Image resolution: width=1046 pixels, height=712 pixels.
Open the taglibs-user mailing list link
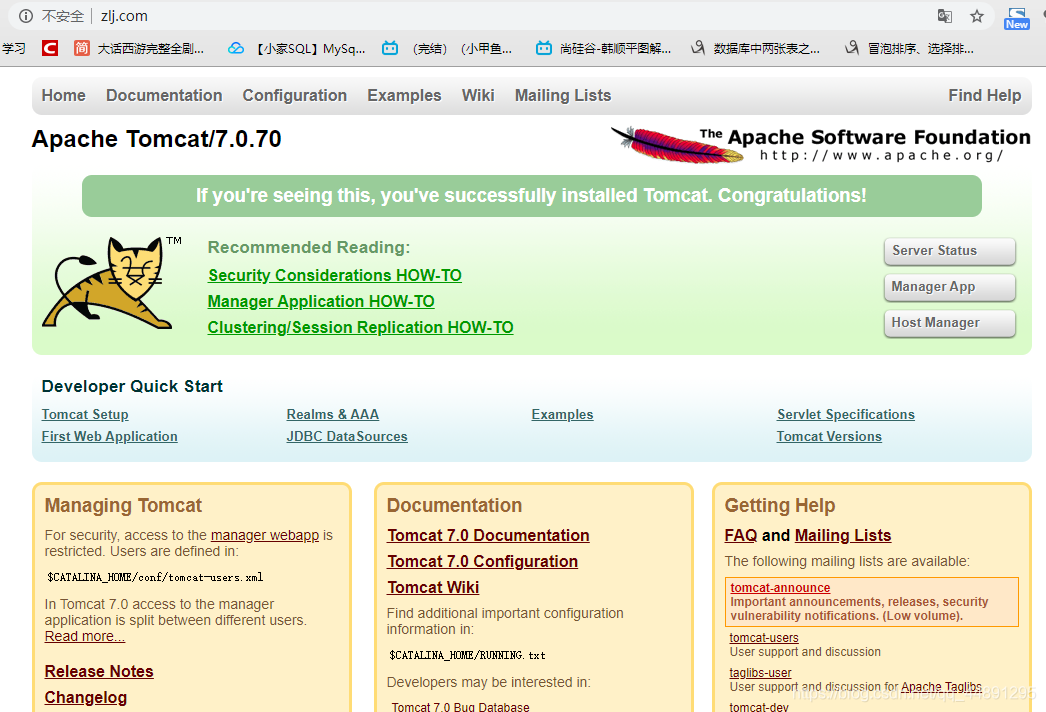(x=760, y=673)
